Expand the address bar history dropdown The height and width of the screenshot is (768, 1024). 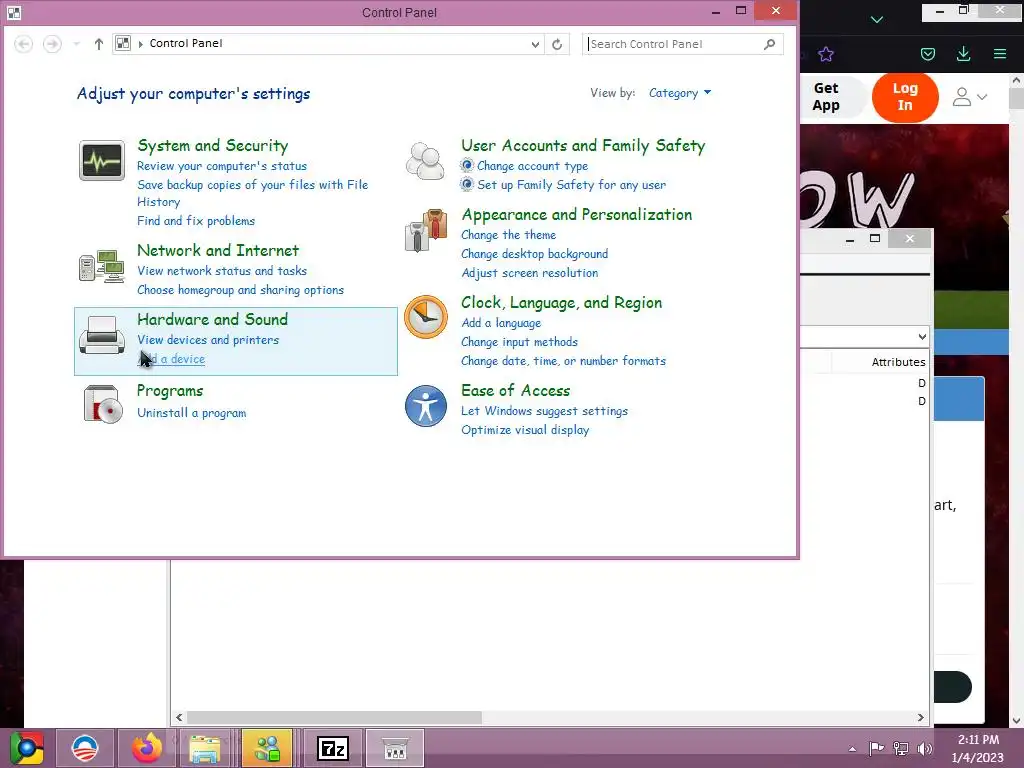[x=536, y=44]
